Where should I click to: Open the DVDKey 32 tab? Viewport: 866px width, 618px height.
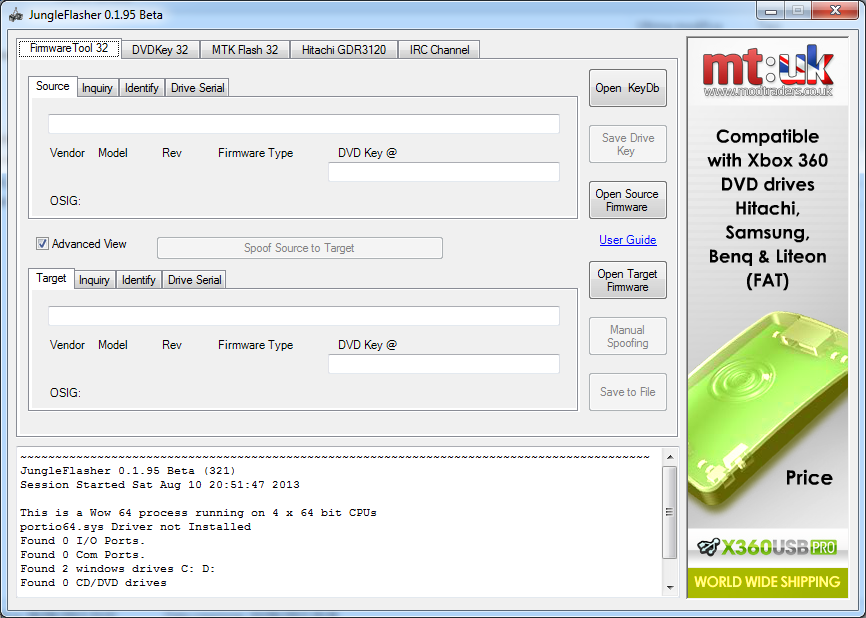click(160, 50)
